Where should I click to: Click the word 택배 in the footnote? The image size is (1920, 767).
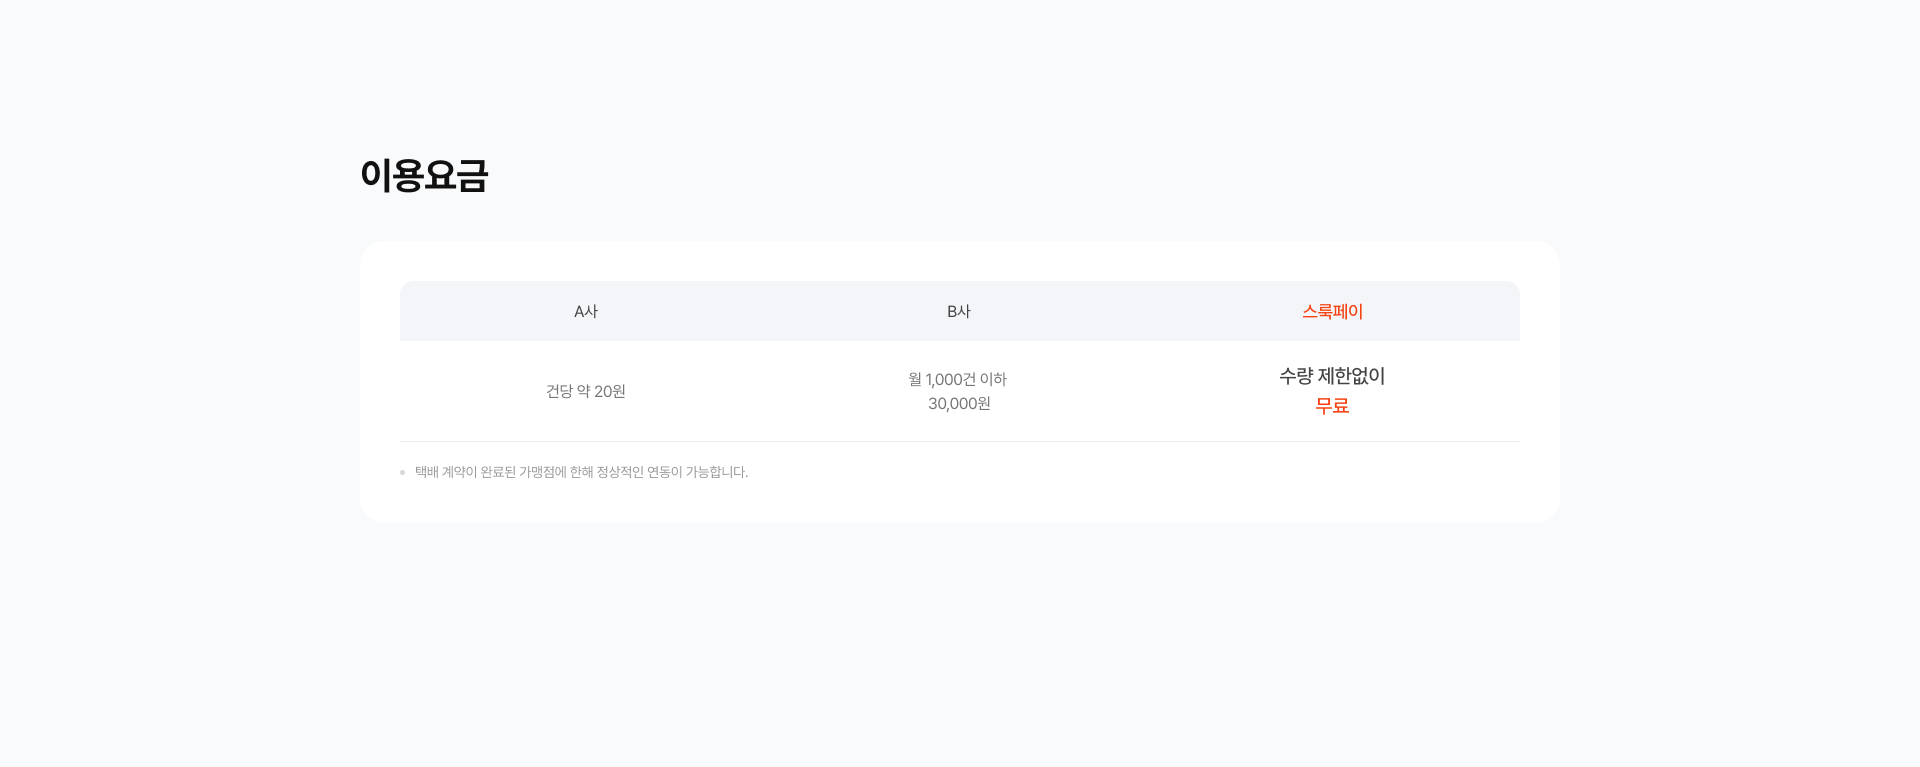click(427, 472)
